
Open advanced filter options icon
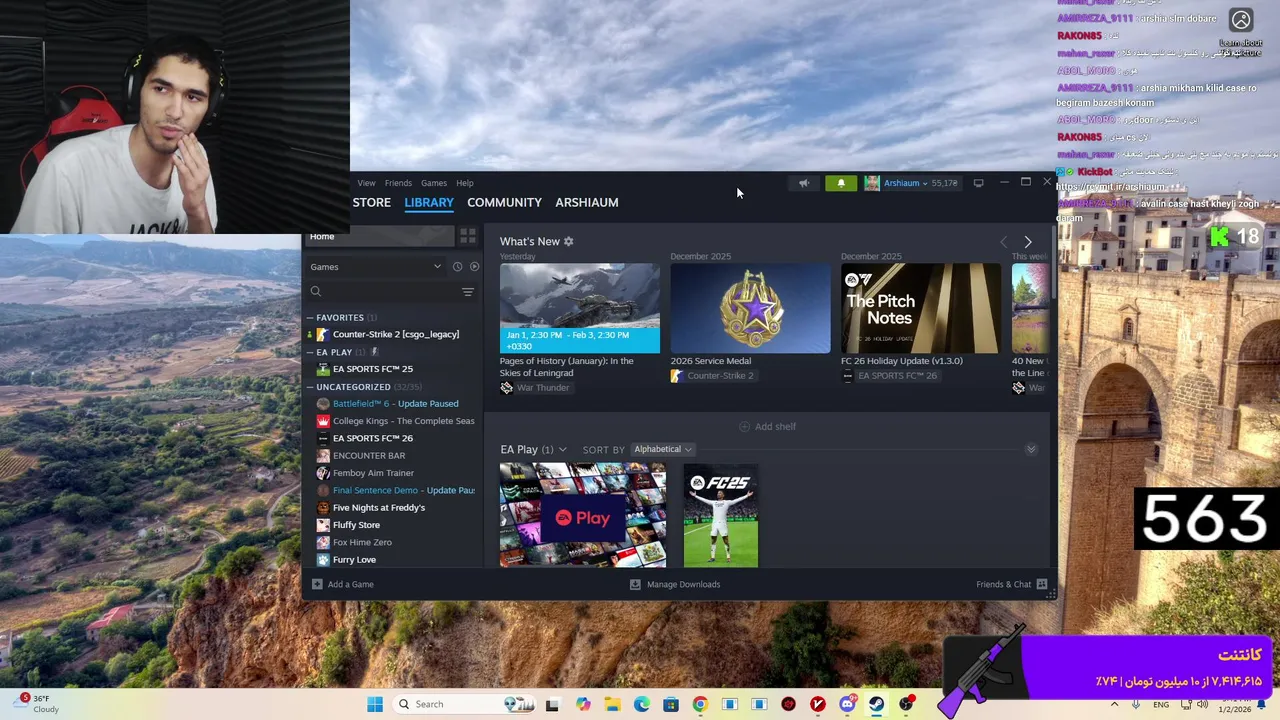coord(467,291)
